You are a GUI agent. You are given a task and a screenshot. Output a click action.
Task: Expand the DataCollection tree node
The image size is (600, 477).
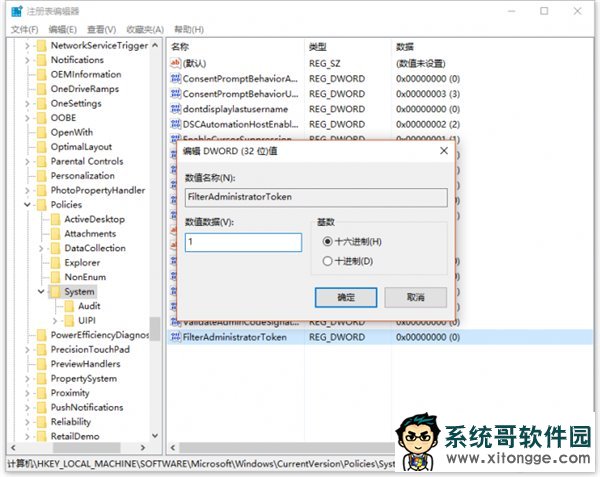coord(41,248)
